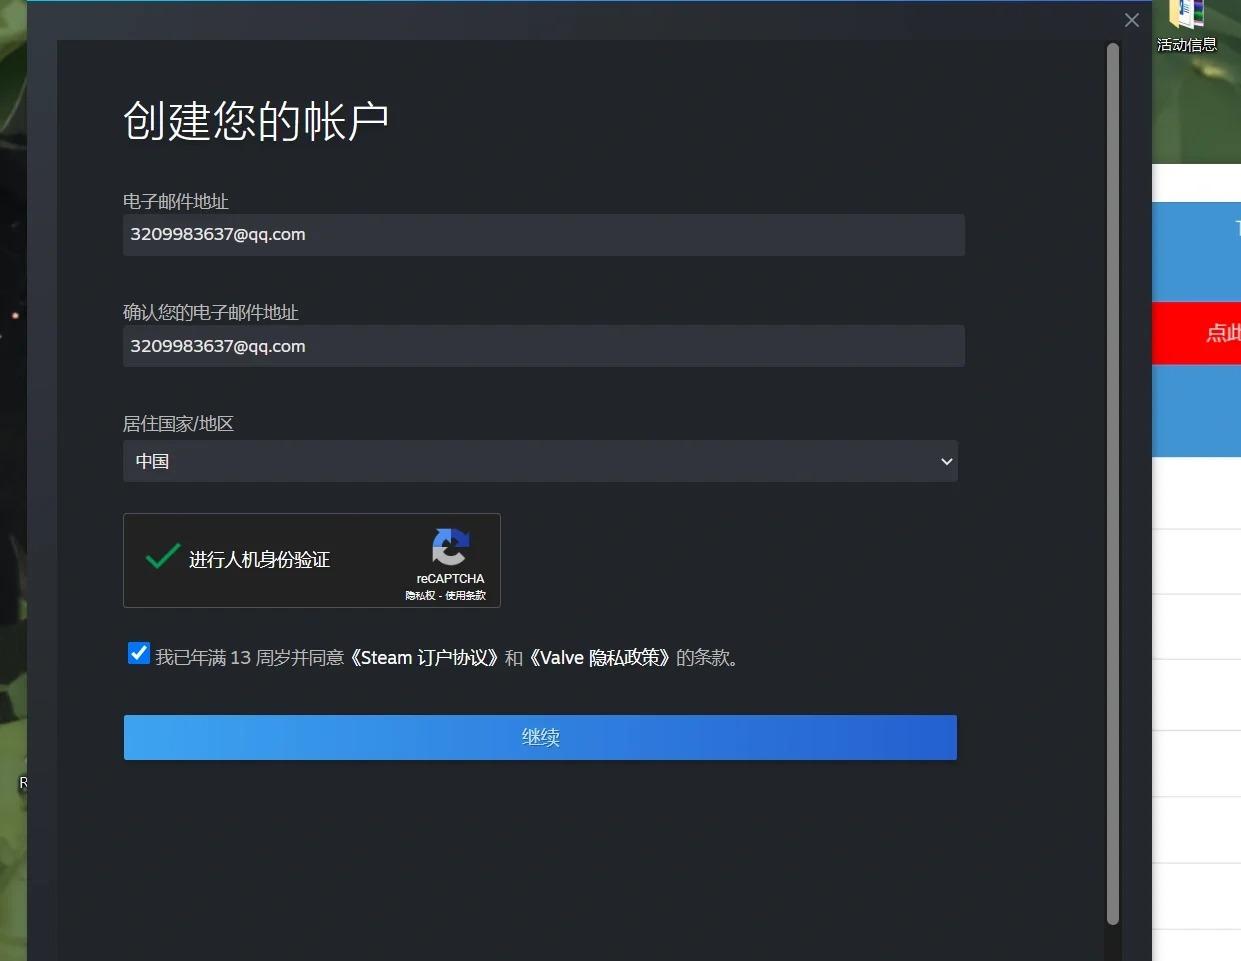Click the reCAPTCHA 隐私权 link

[x=419, y=594]
